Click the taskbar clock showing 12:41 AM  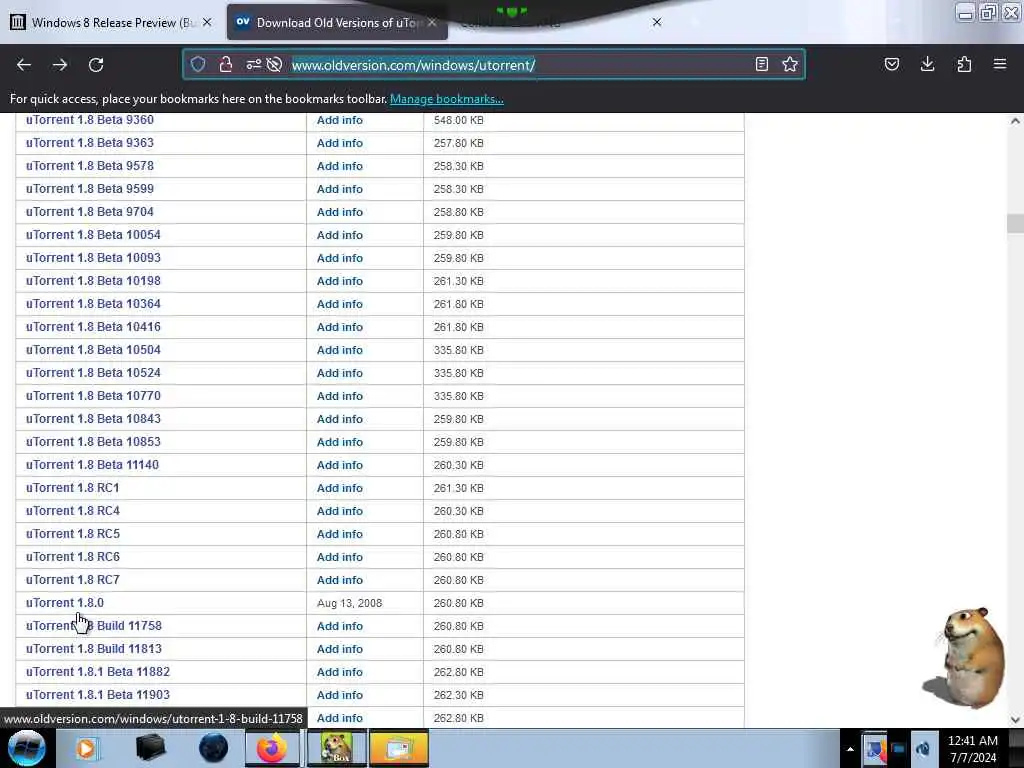[x=972, y=749]
